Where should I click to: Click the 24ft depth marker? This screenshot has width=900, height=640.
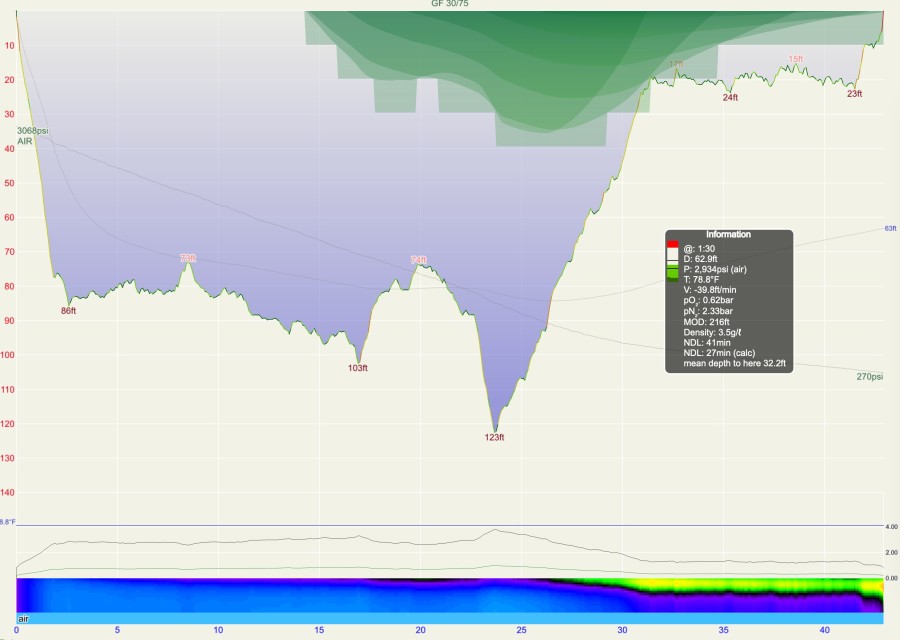730,98
